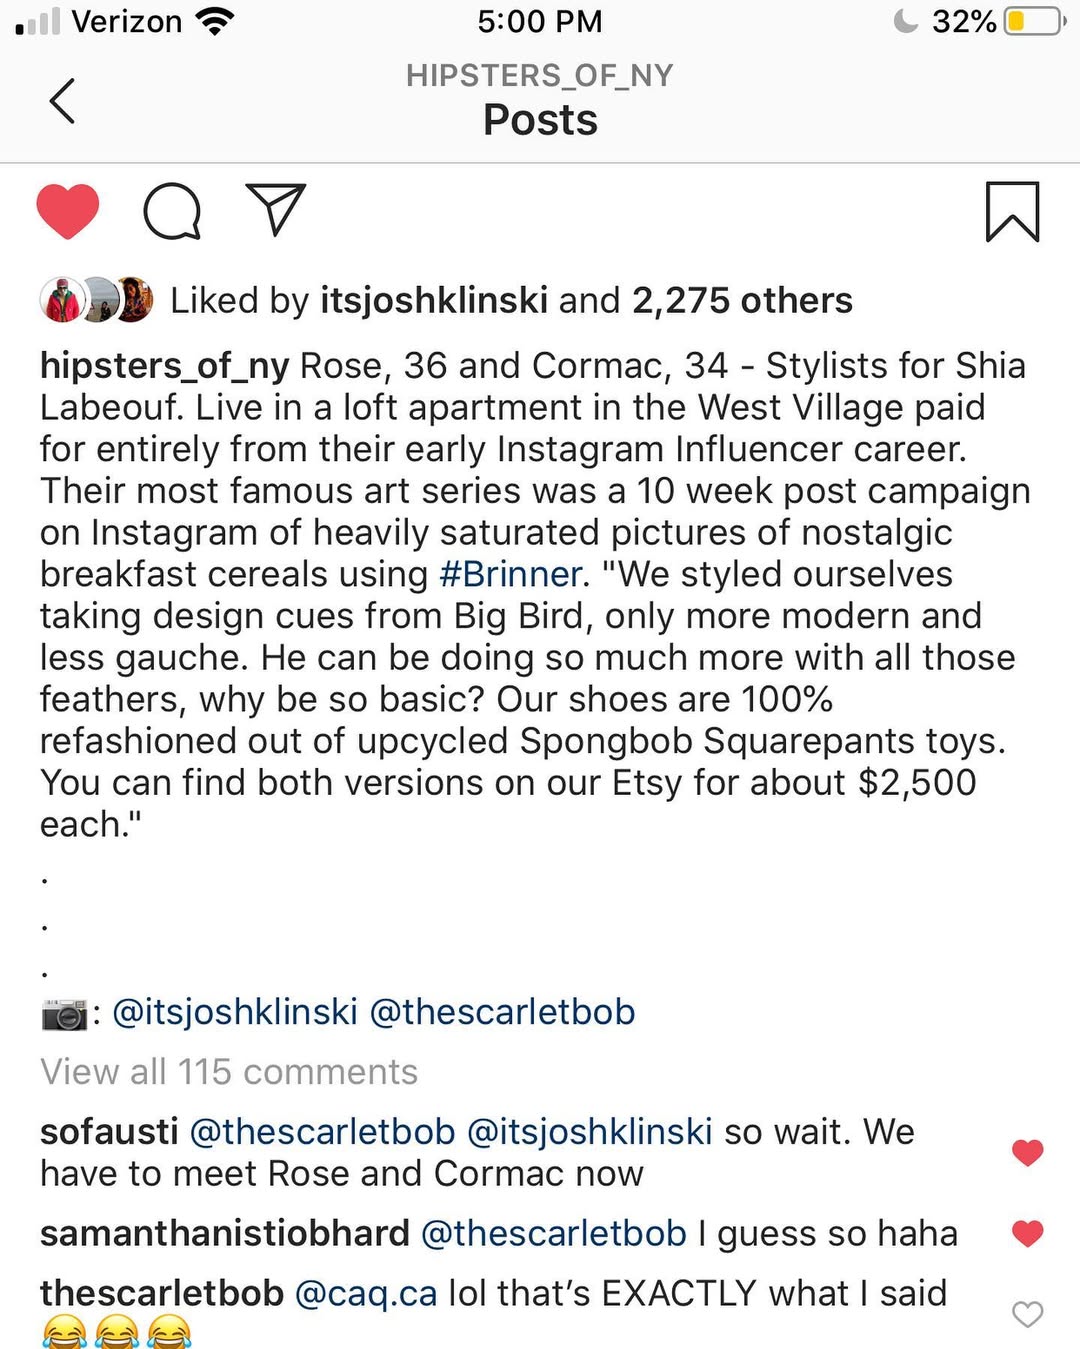
Task: Open sofausti commenter profile
Action: (109, 1132)
